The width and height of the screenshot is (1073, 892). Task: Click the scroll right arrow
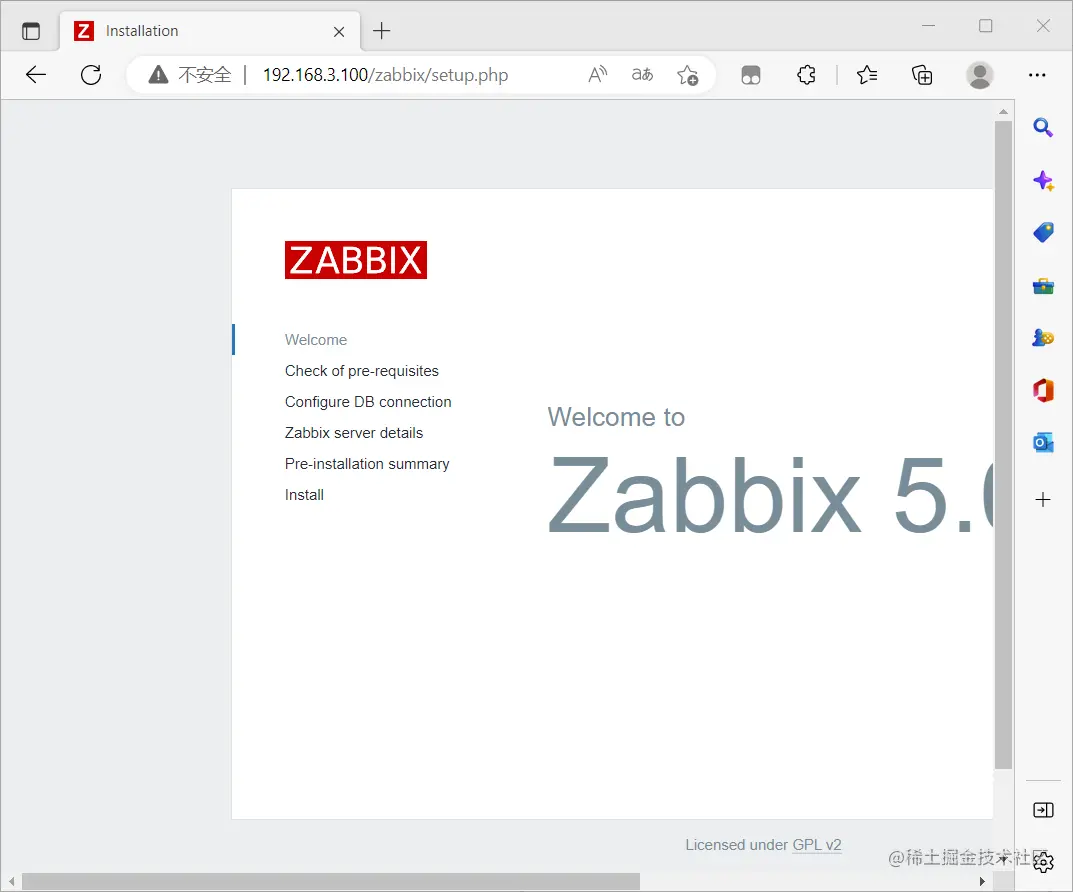pos(982,881)
